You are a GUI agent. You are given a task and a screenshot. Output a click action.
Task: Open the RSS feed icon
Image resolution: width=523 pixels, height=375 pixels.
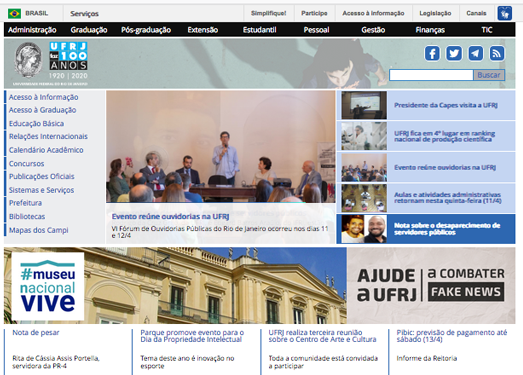[x=497, y=53]
